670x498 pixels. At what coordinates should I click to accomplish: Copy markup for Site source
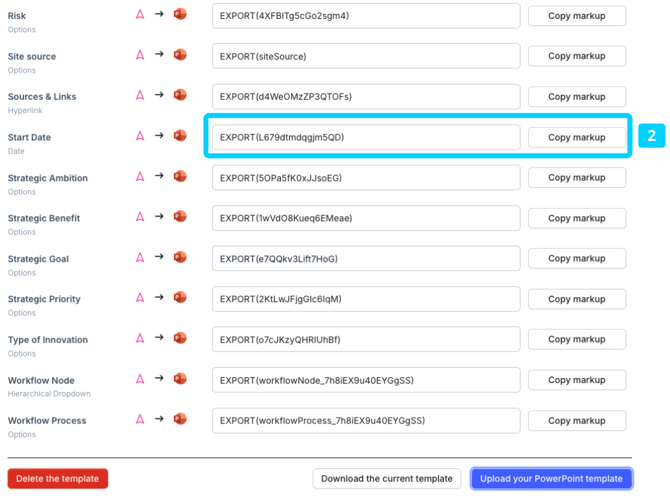(x=577, y=56)
